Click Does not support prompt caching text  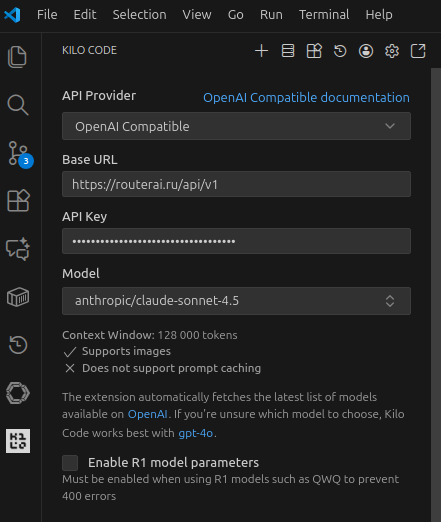(171, 368)
